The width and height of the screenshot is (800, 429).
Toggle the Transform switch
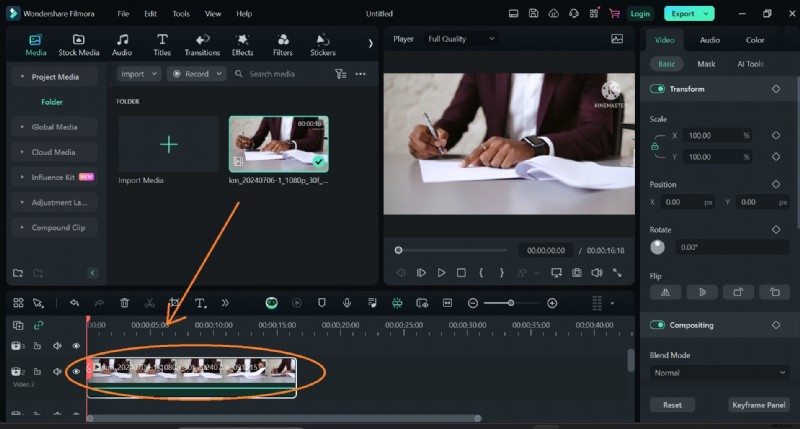click(x=657, y=89)
